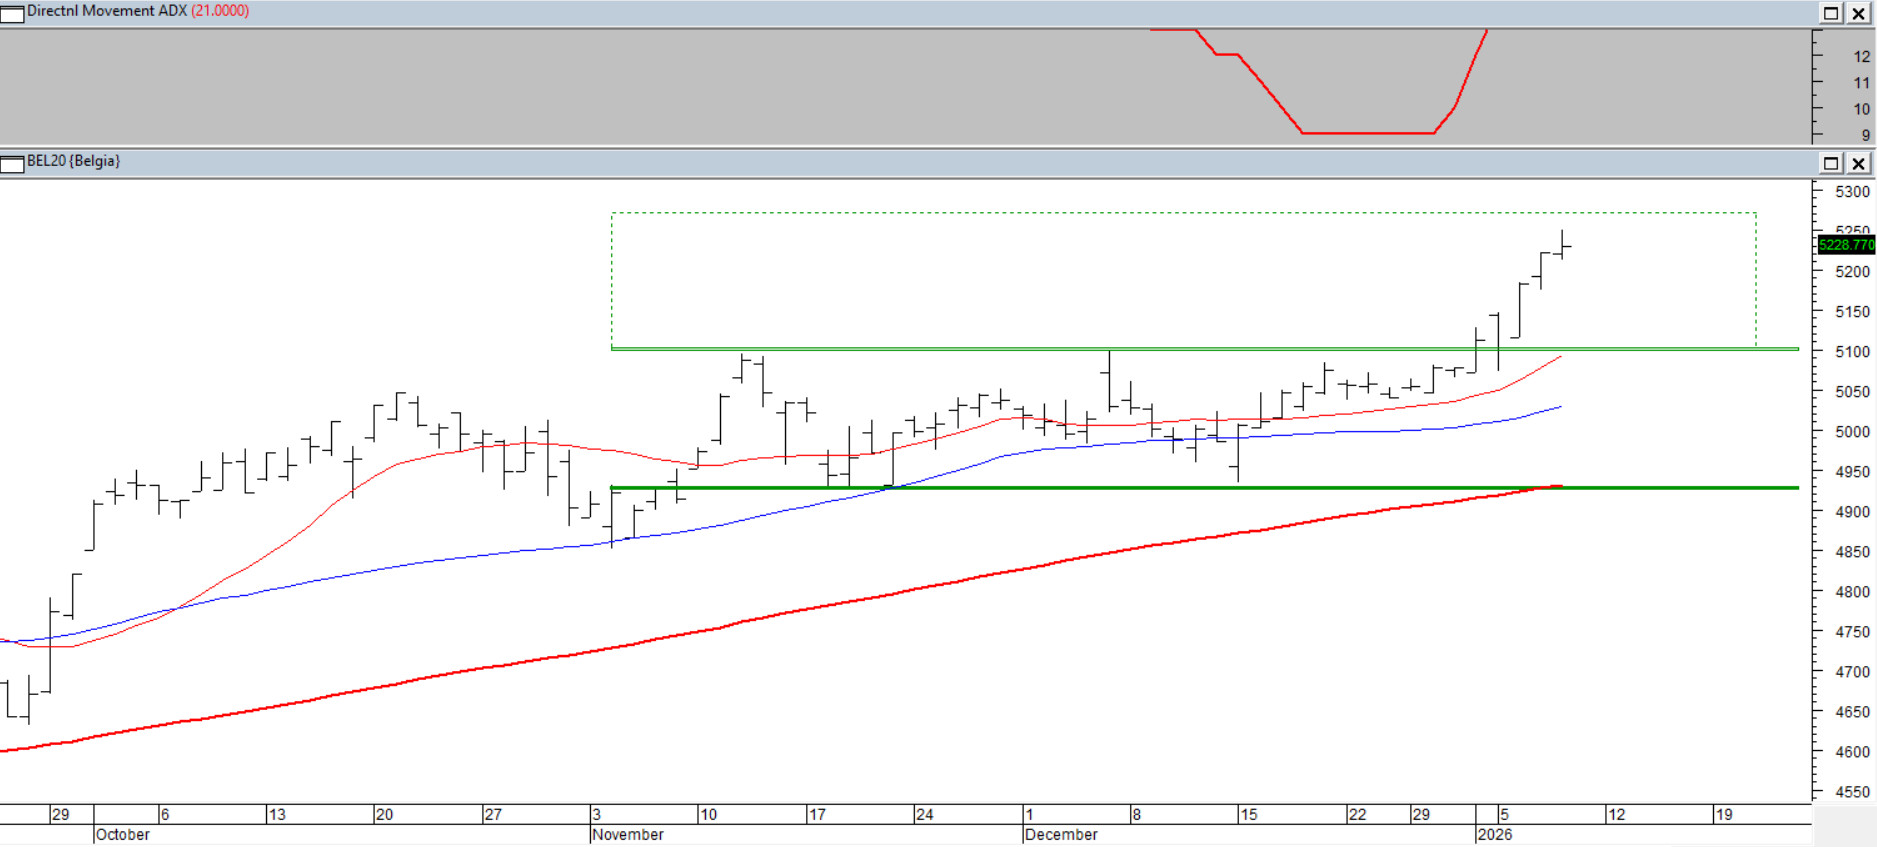Click the November label on date axis
Image resolution: width=1877 pixels, height=847 pixels.
pyautogui.click(x=628, y=835)
